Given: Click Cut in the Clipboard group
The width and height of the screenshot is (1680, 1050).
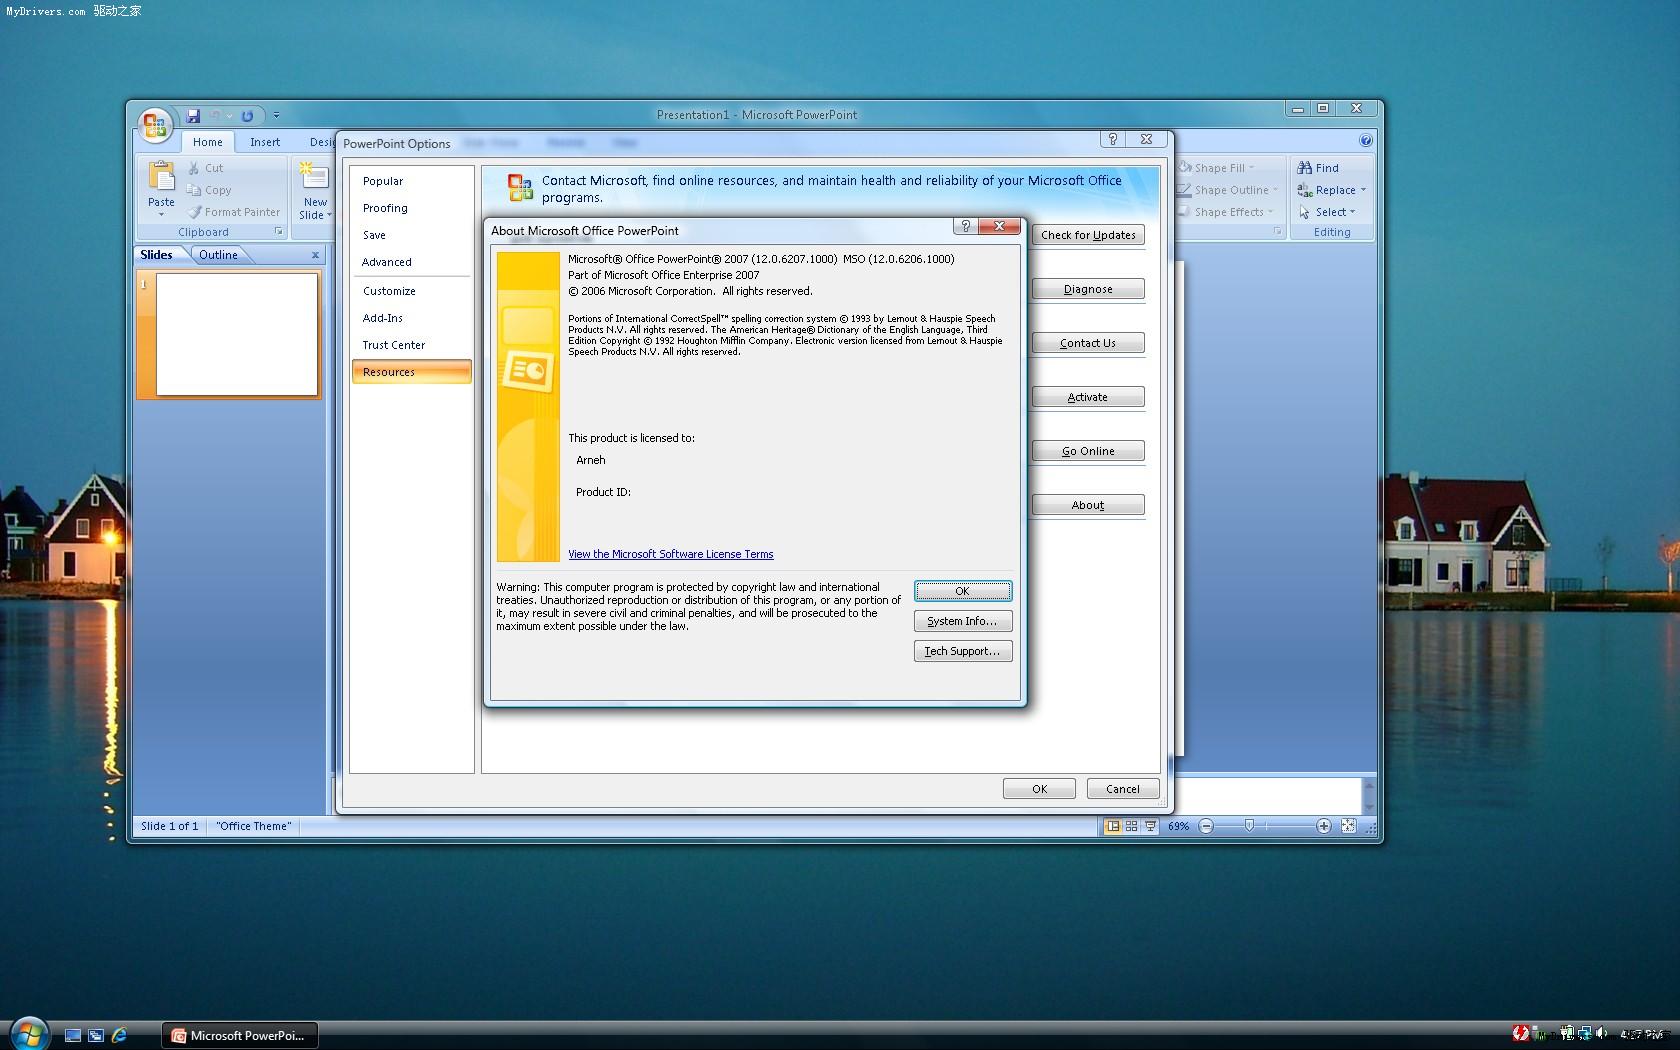Looking at the screenshot, I should 205,168.
